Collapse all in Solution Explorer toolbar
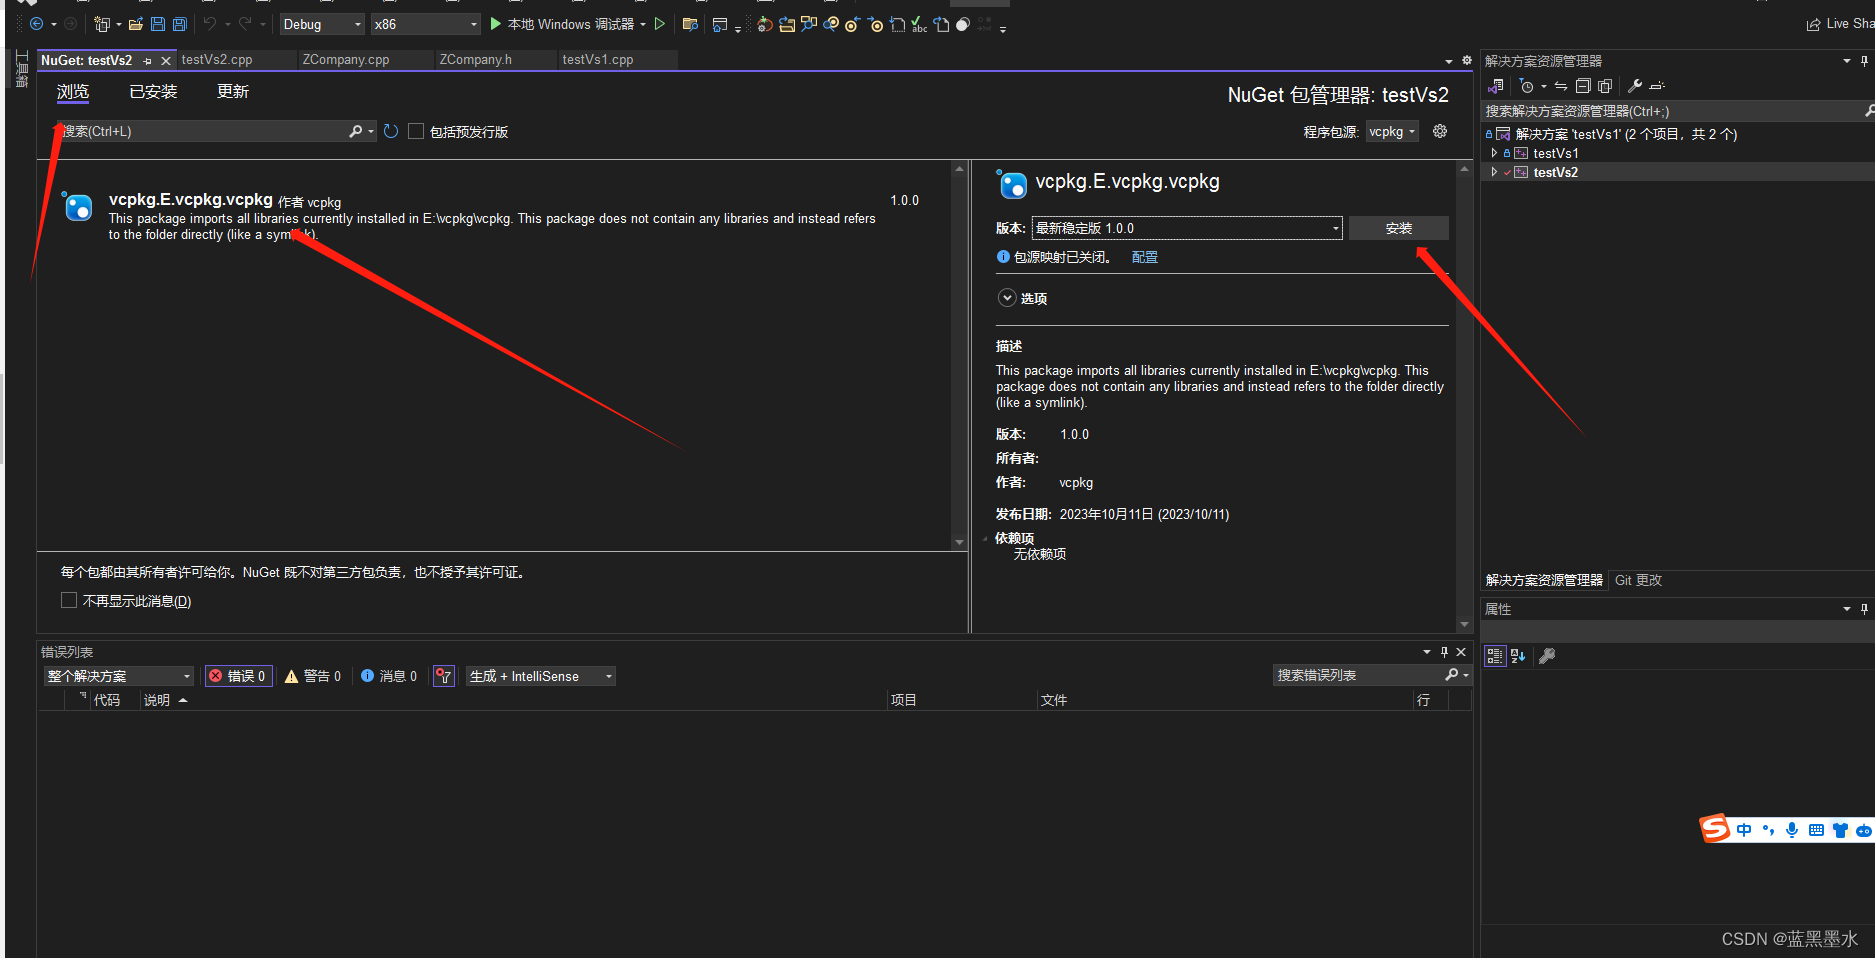Image resolution: width=1875 pixels, height=958 pixels. [x=1583, y=86]
